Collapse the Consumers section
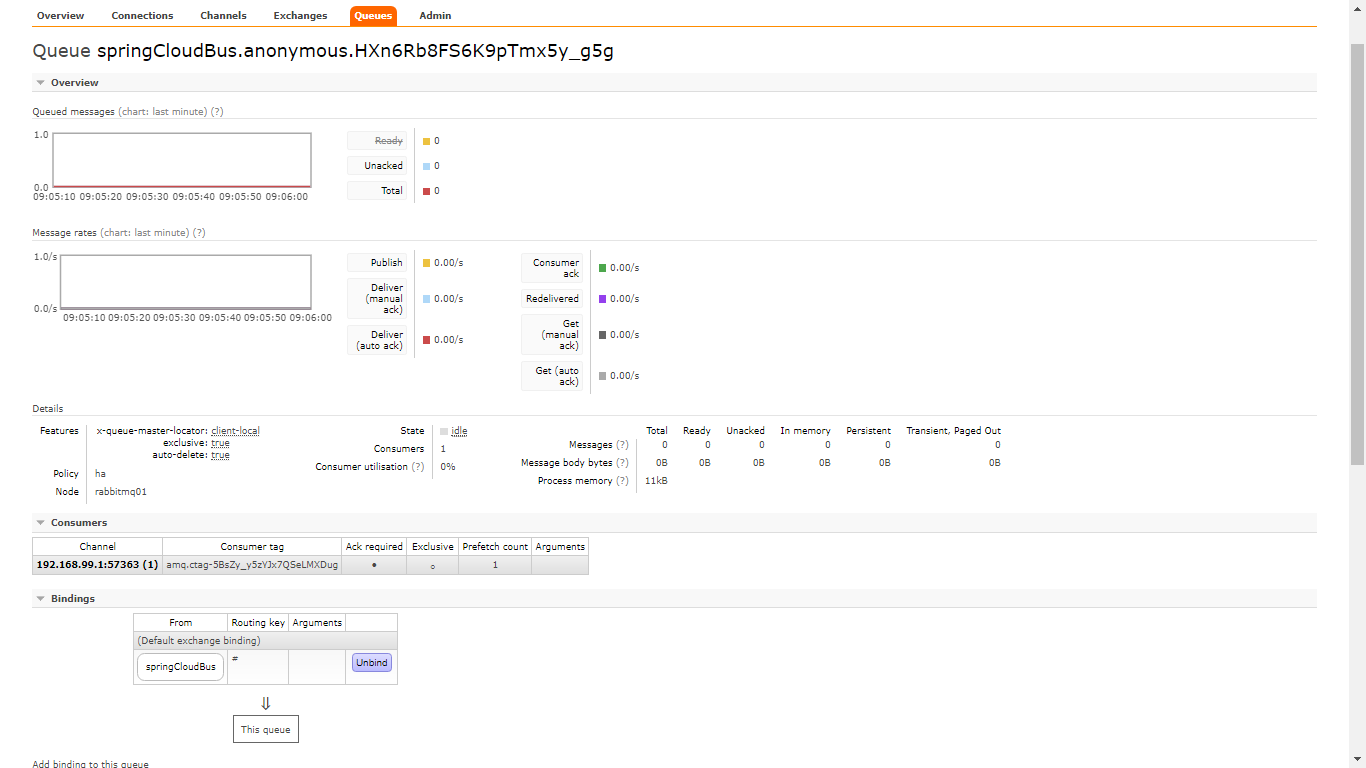Viewport: 1366px width, 768px height. [674, 523]
